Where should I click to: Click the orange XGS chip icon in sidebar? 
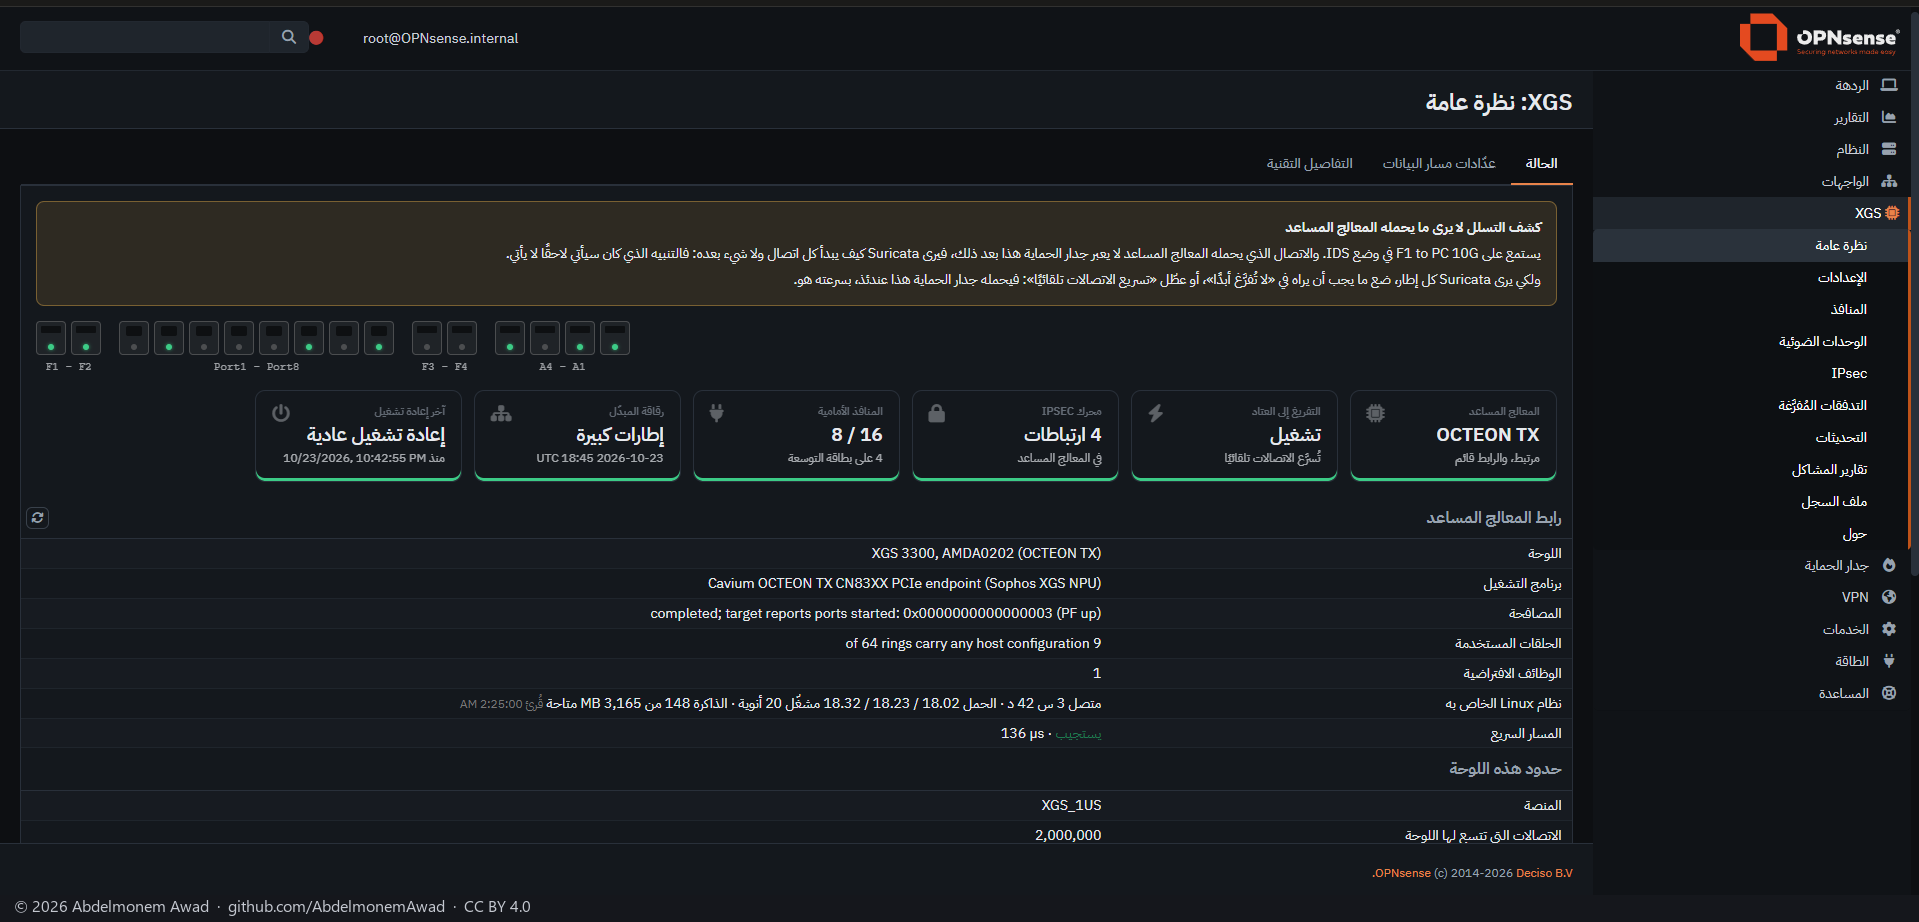click(x=1892, y=213)
